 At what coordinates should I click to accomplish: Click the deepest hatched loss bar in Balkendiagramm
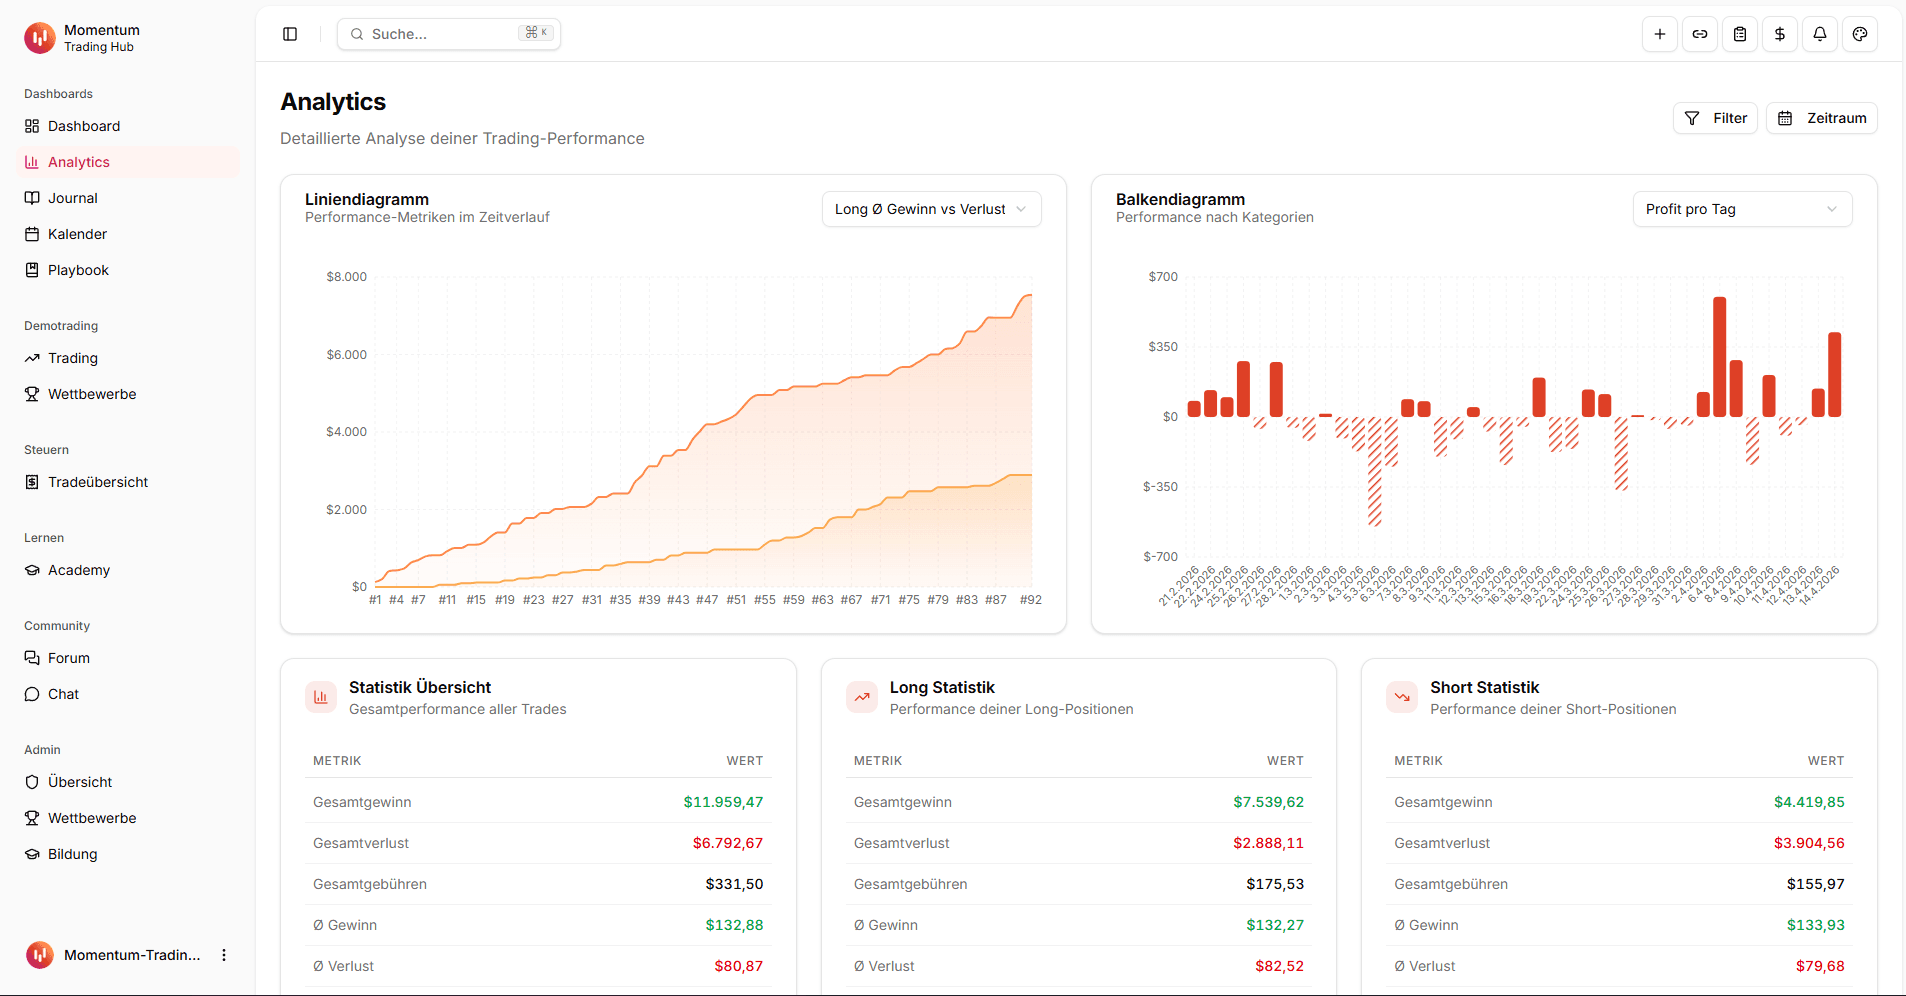pyautogui.click(x=1375, y=471)
